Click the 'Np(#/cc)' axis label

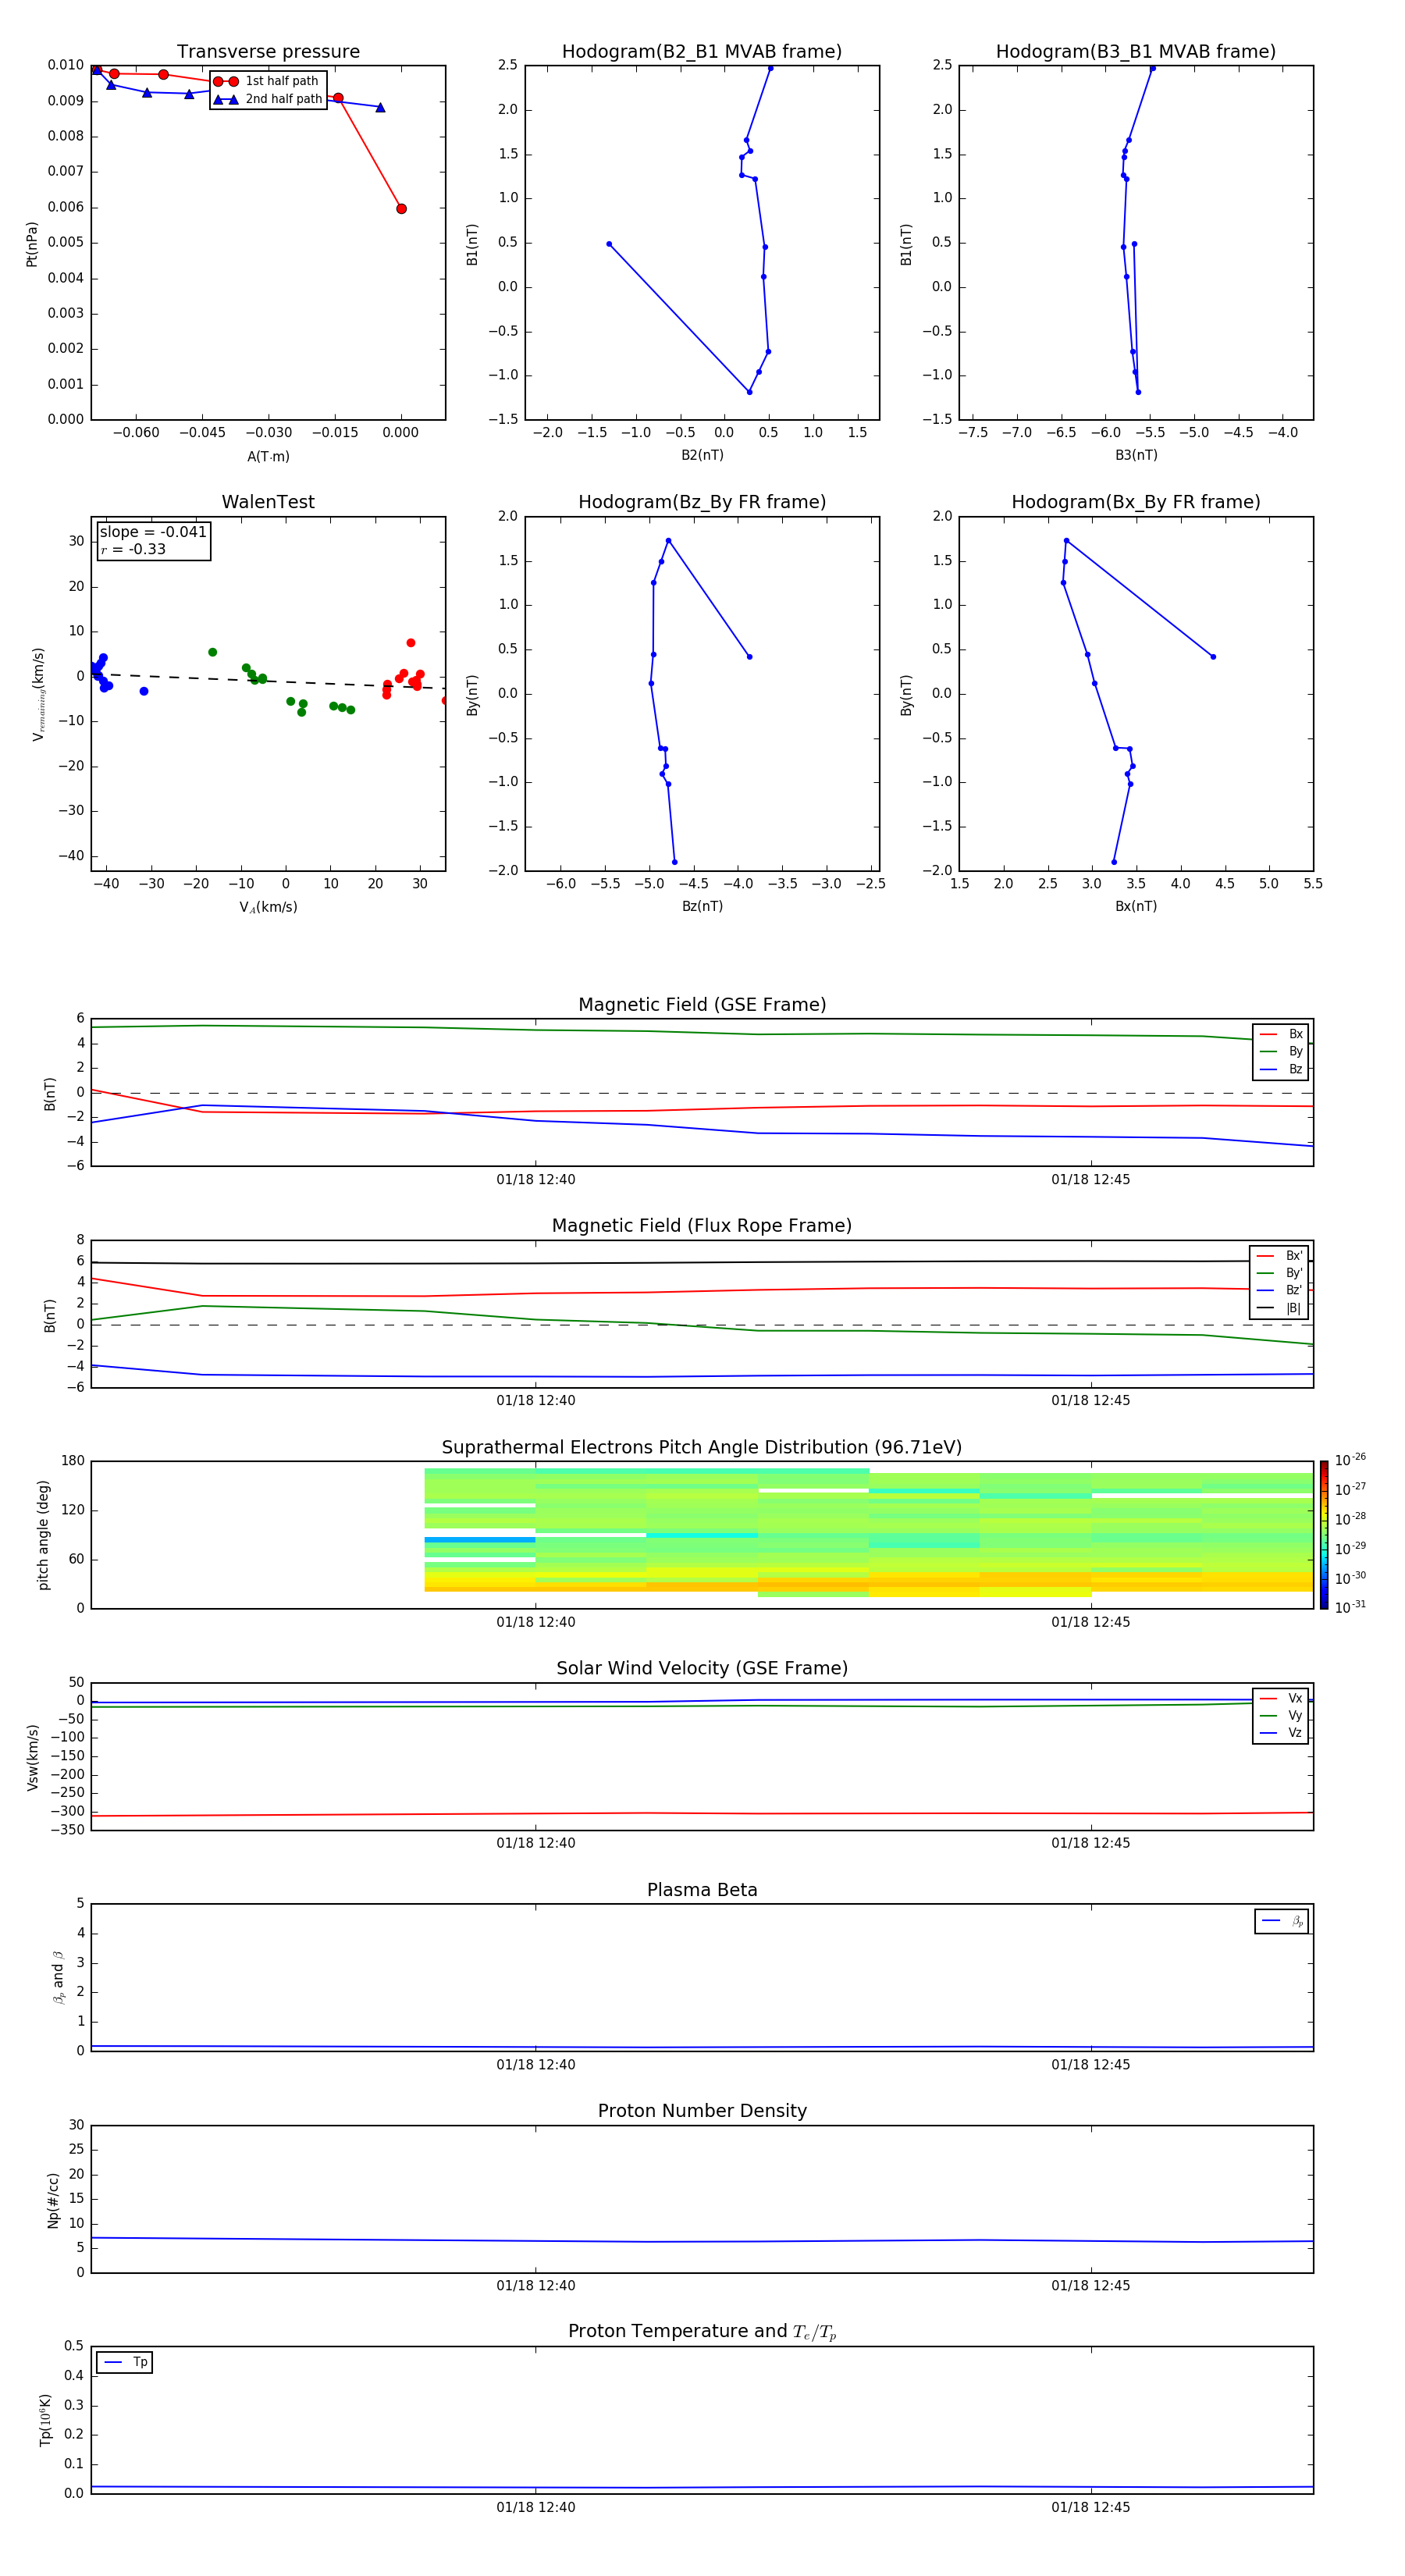pos(53,2200)
